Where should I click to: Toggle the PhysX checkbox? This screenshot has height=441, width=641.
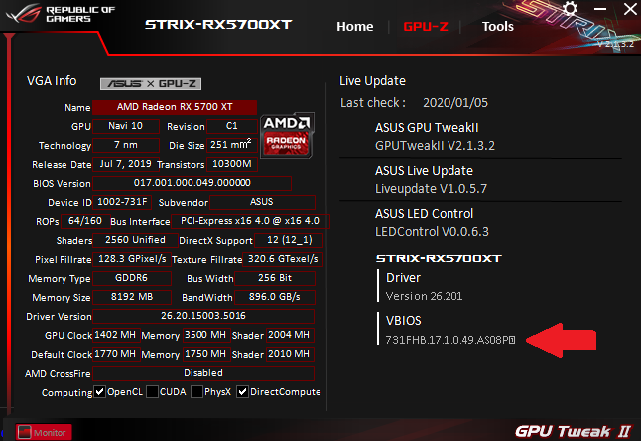pos(197,392)
